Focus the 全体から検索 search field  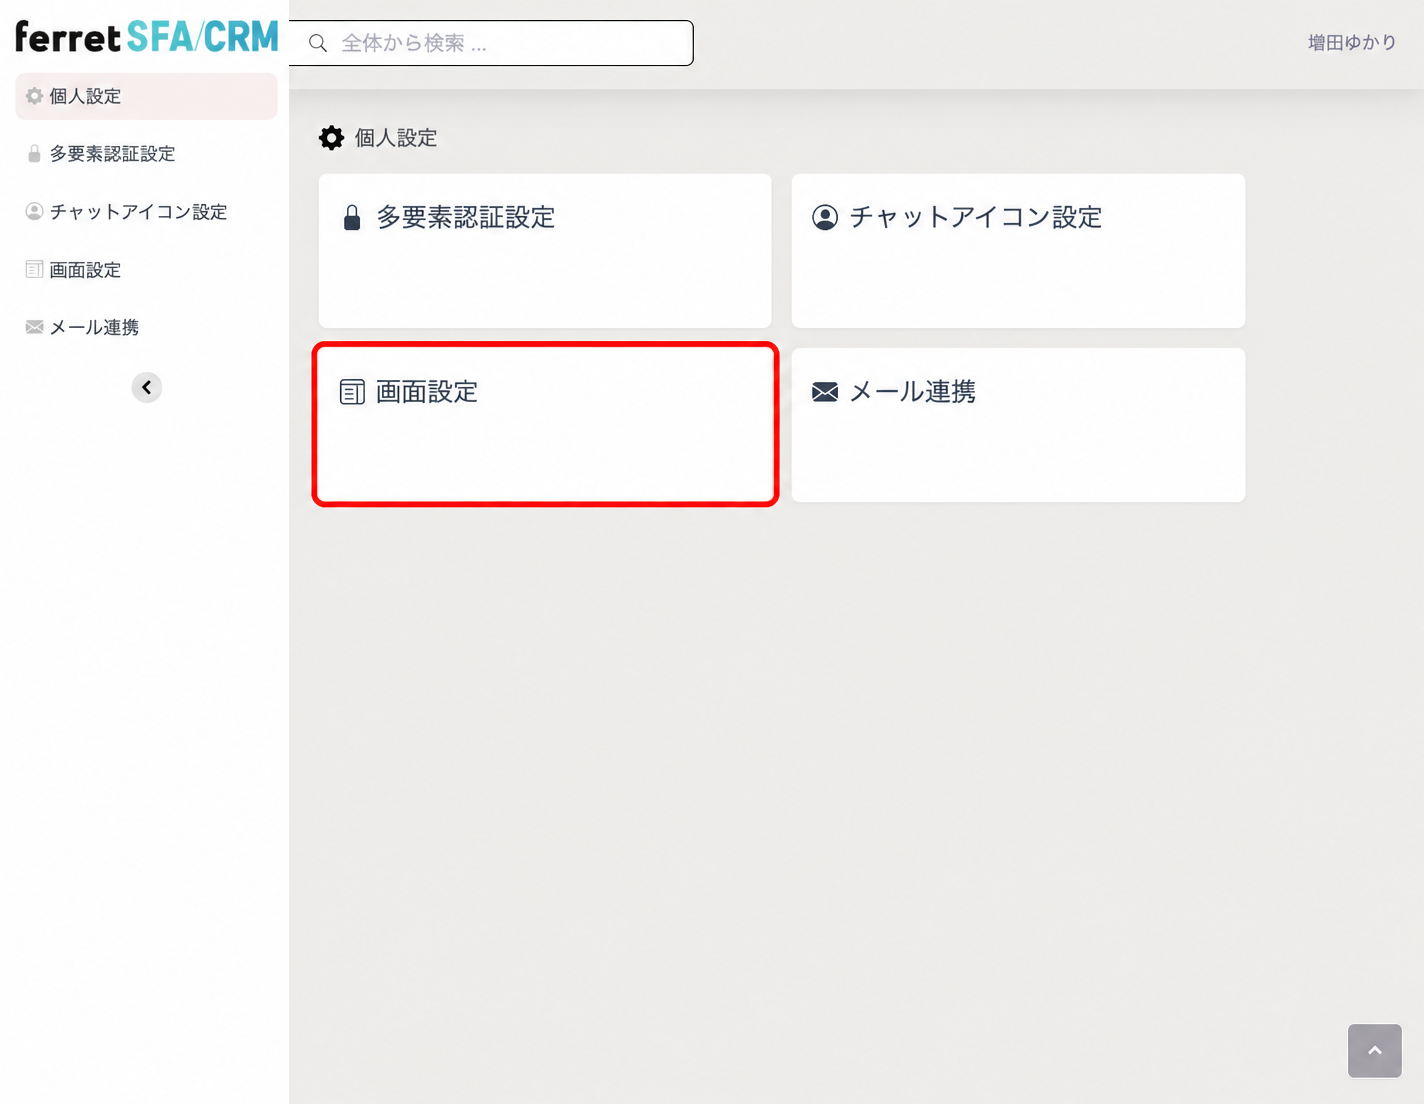pos(491,43)
